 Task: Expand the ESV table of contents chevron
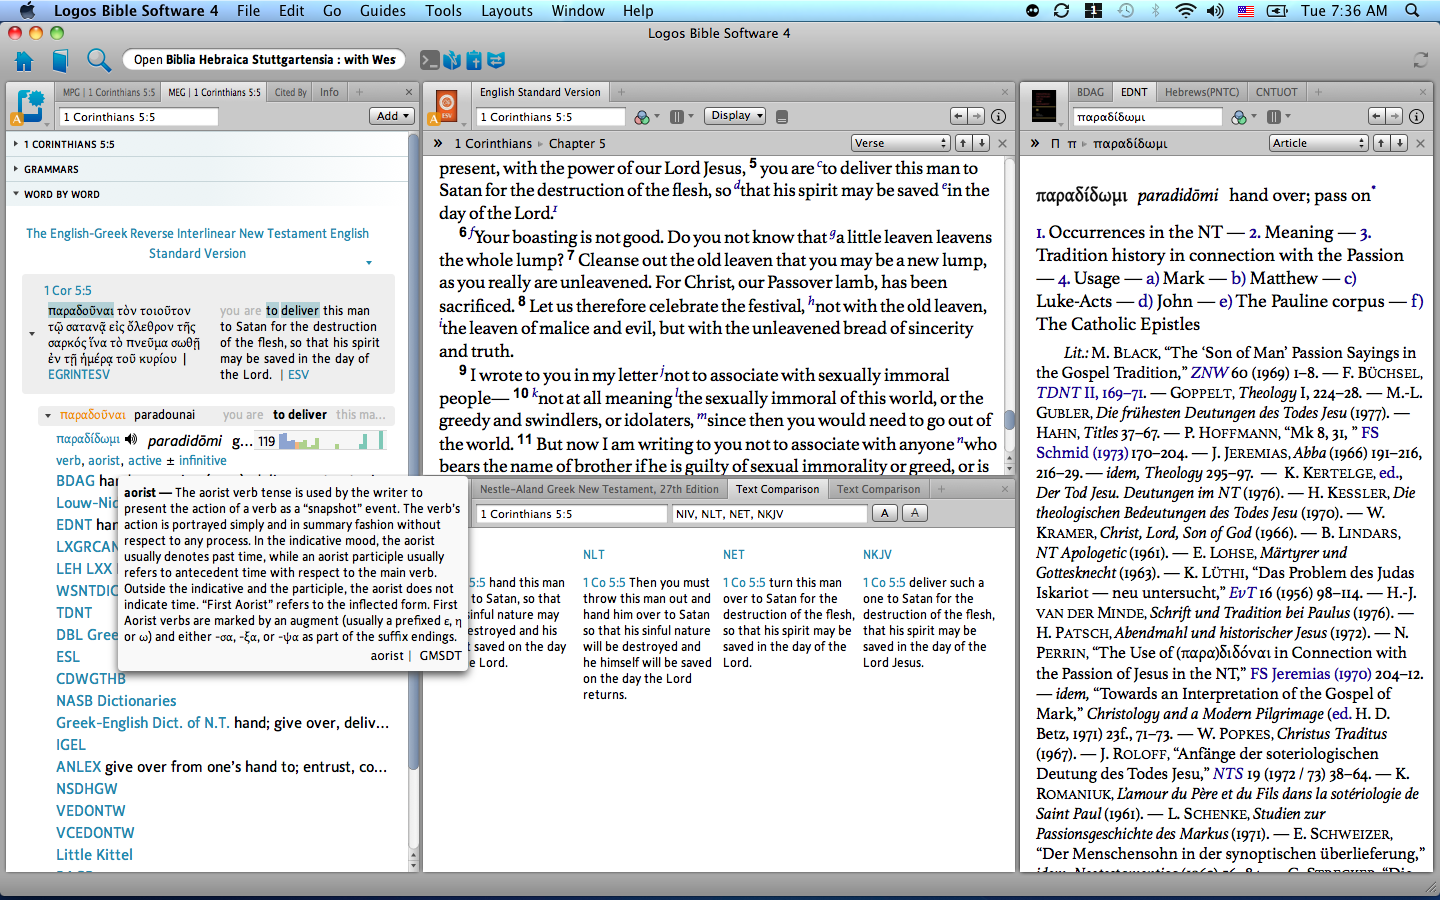(x=438, y=143)
